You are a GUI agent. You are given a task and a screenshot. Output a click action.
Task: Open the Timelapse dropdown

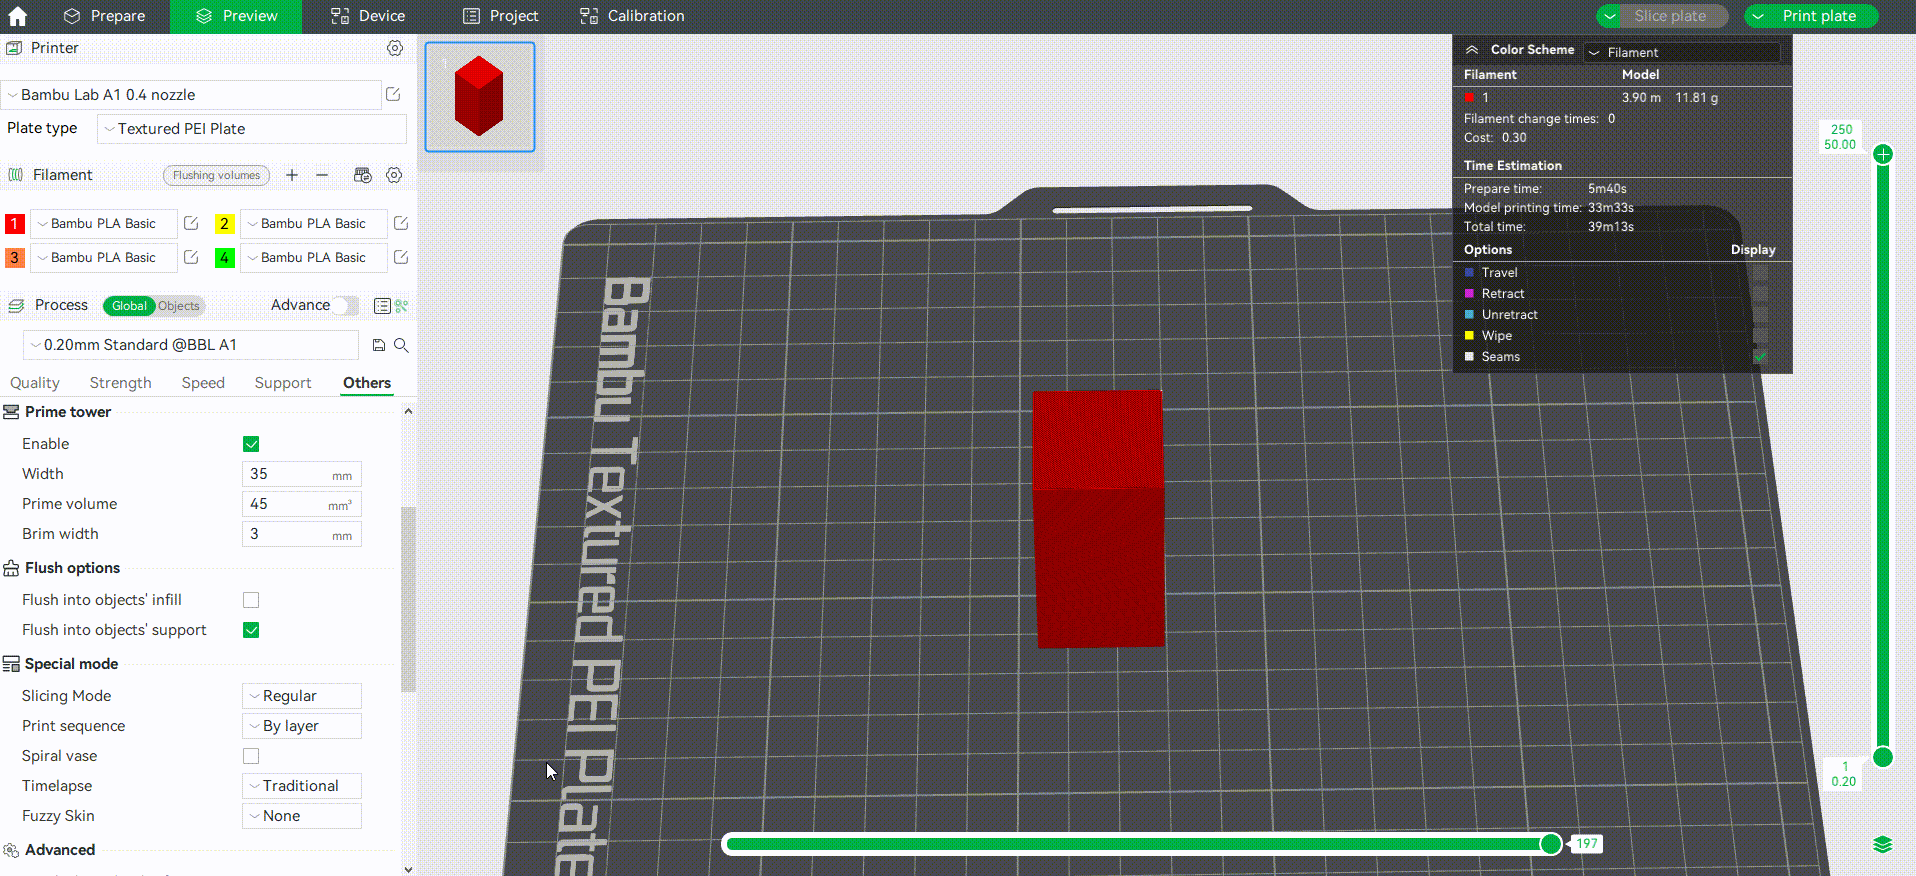pos(302,786)
